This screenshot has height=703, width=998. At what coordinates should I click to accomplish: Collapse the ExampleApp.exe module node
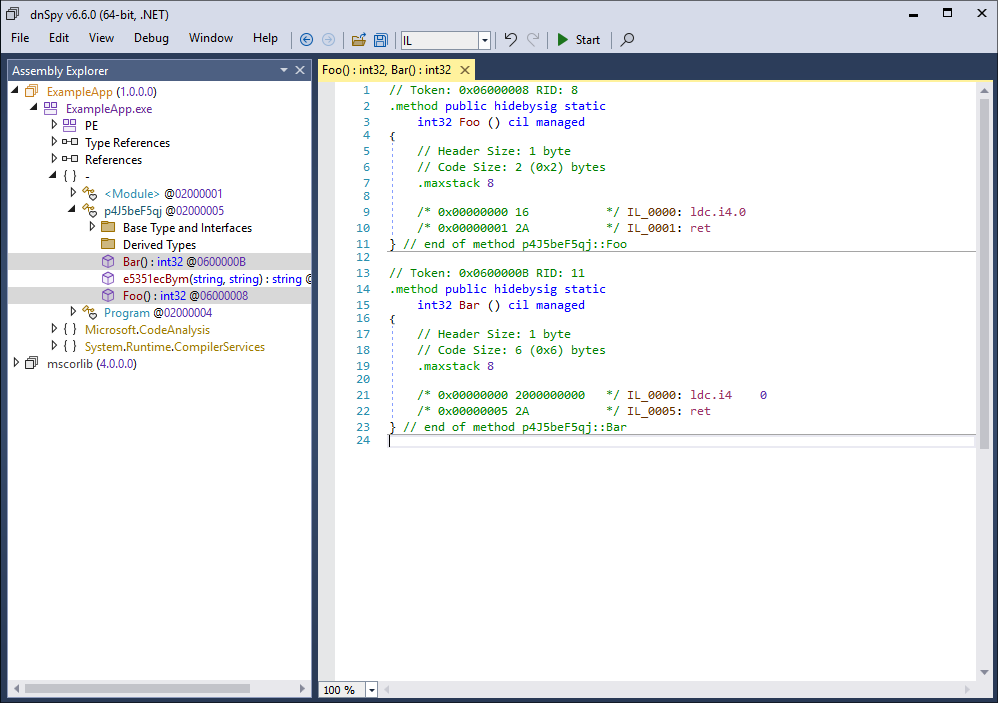click(x=34, y=108)
